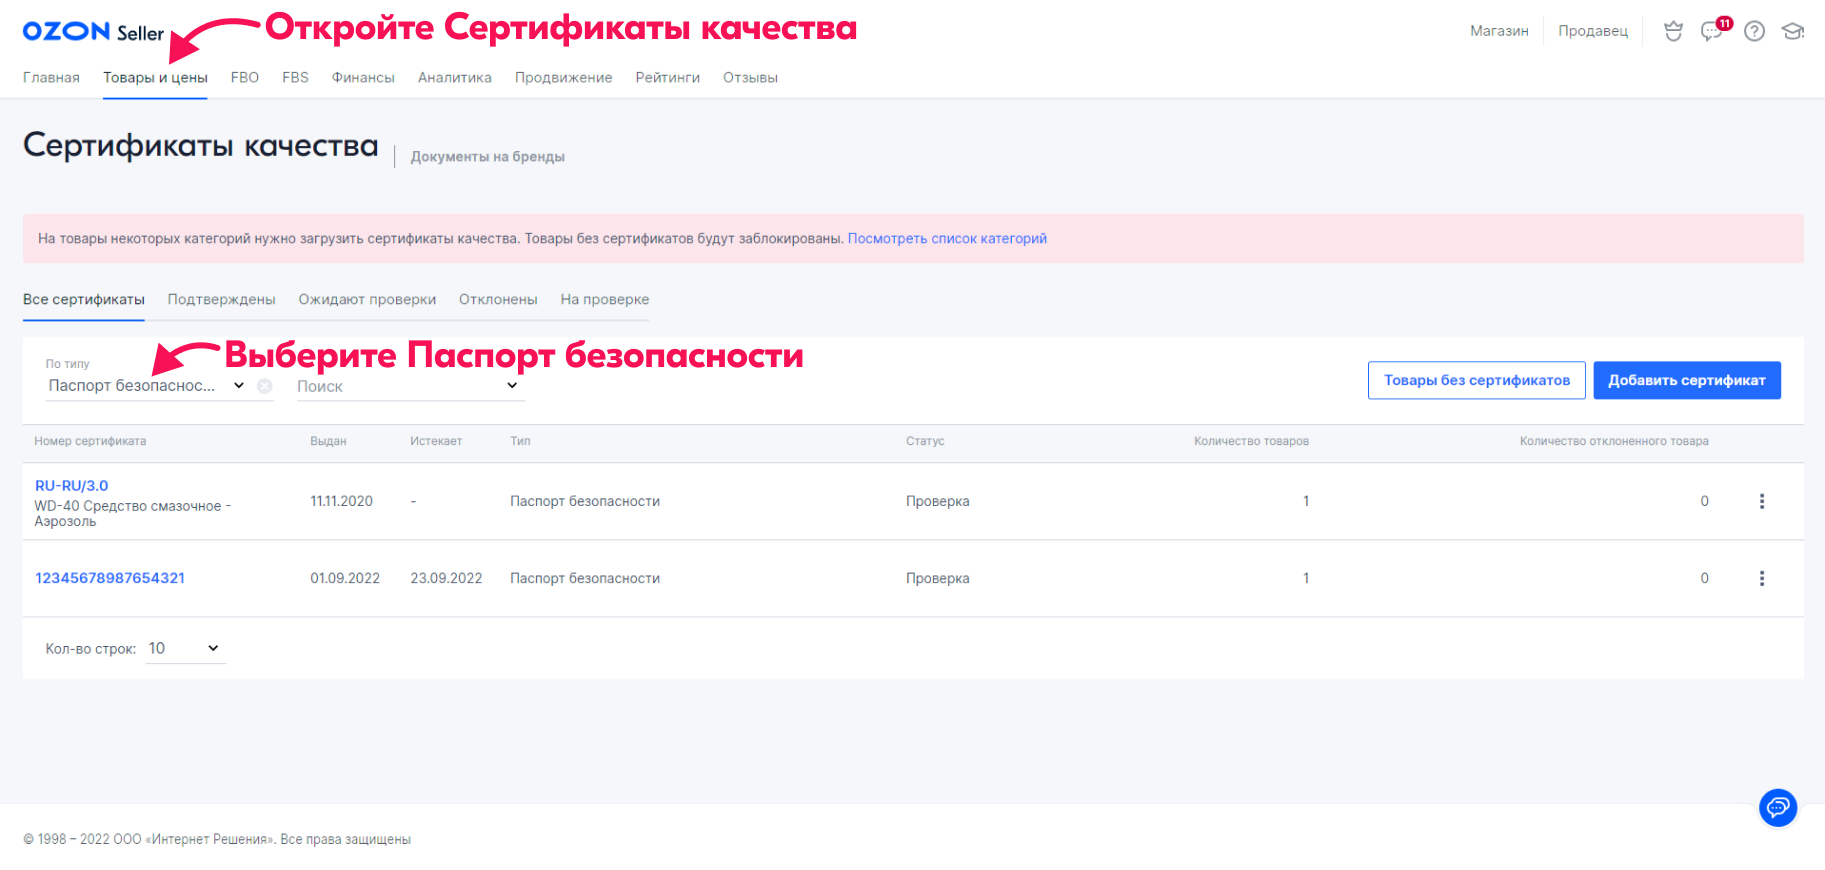Open certificate RU-RU/3.0
Screen dimensions: 1825x870
pos(72,486)
